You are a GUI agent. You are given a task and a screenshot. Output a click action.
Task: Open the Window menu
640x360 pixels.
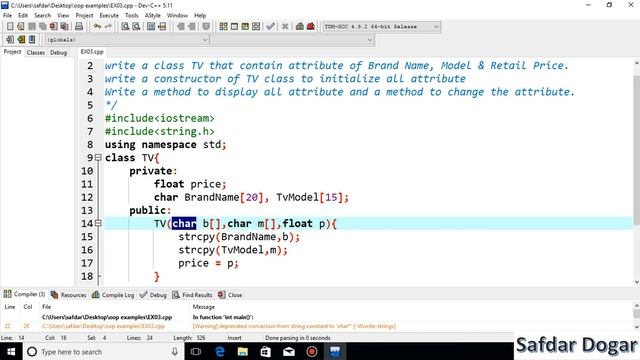(x=177, y=15)
